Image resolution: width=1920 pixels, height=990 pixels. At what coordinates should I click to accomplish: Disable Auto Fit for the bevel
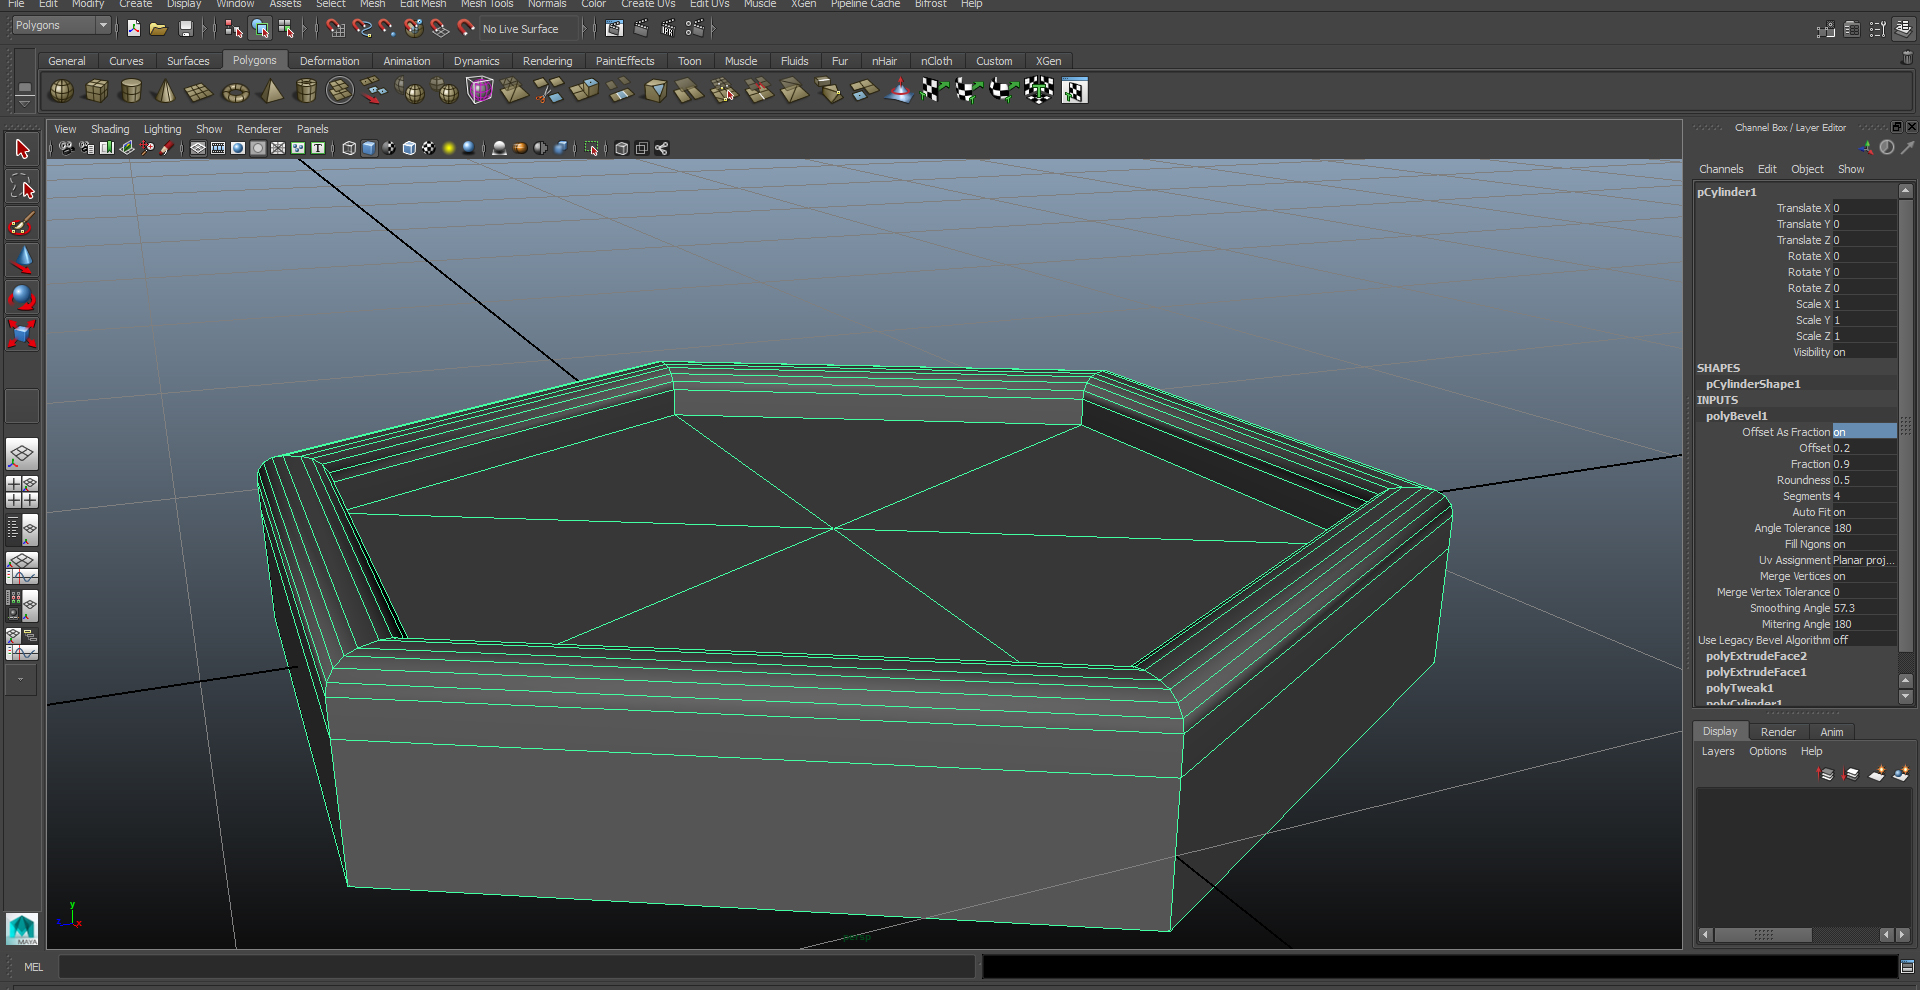pyautogui.click(x=1838, y=512)
